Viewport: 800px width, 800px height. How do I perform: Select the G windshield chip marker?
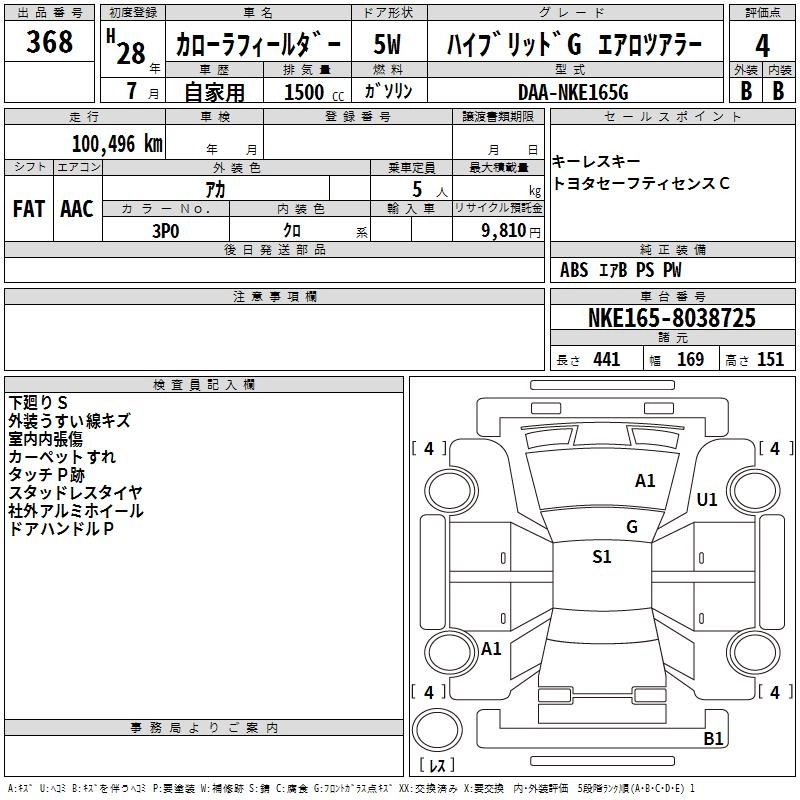click(631, 527)
